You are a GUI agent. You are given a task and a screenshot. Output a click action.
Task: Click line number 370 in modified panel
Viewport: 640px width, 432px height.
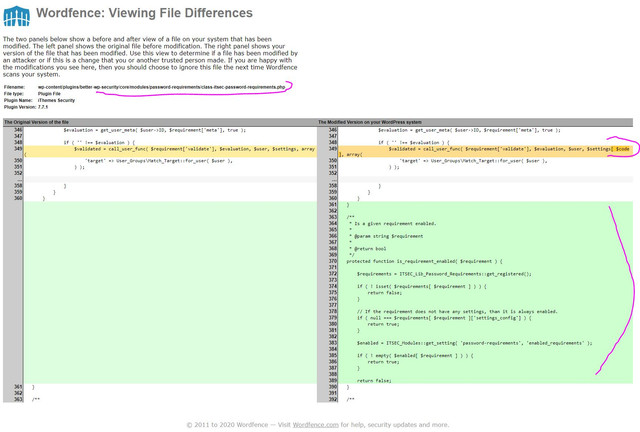(333, 261)
